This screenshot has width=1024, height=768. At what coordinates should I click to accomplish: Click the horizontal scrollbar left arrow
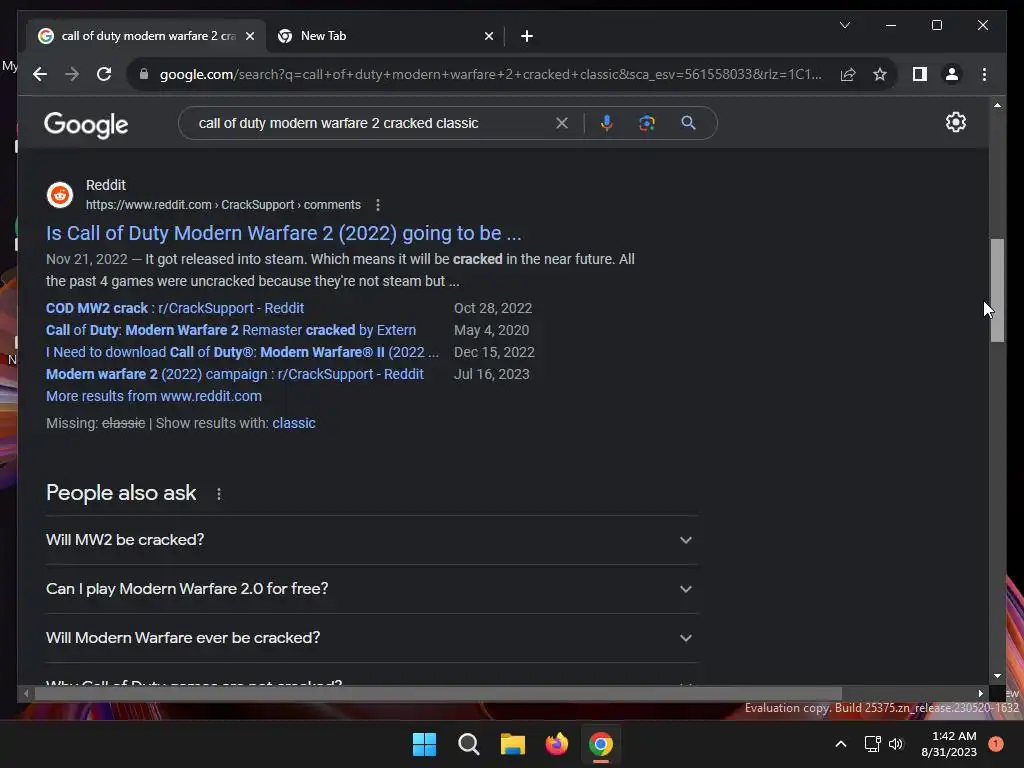coord(26,694)
